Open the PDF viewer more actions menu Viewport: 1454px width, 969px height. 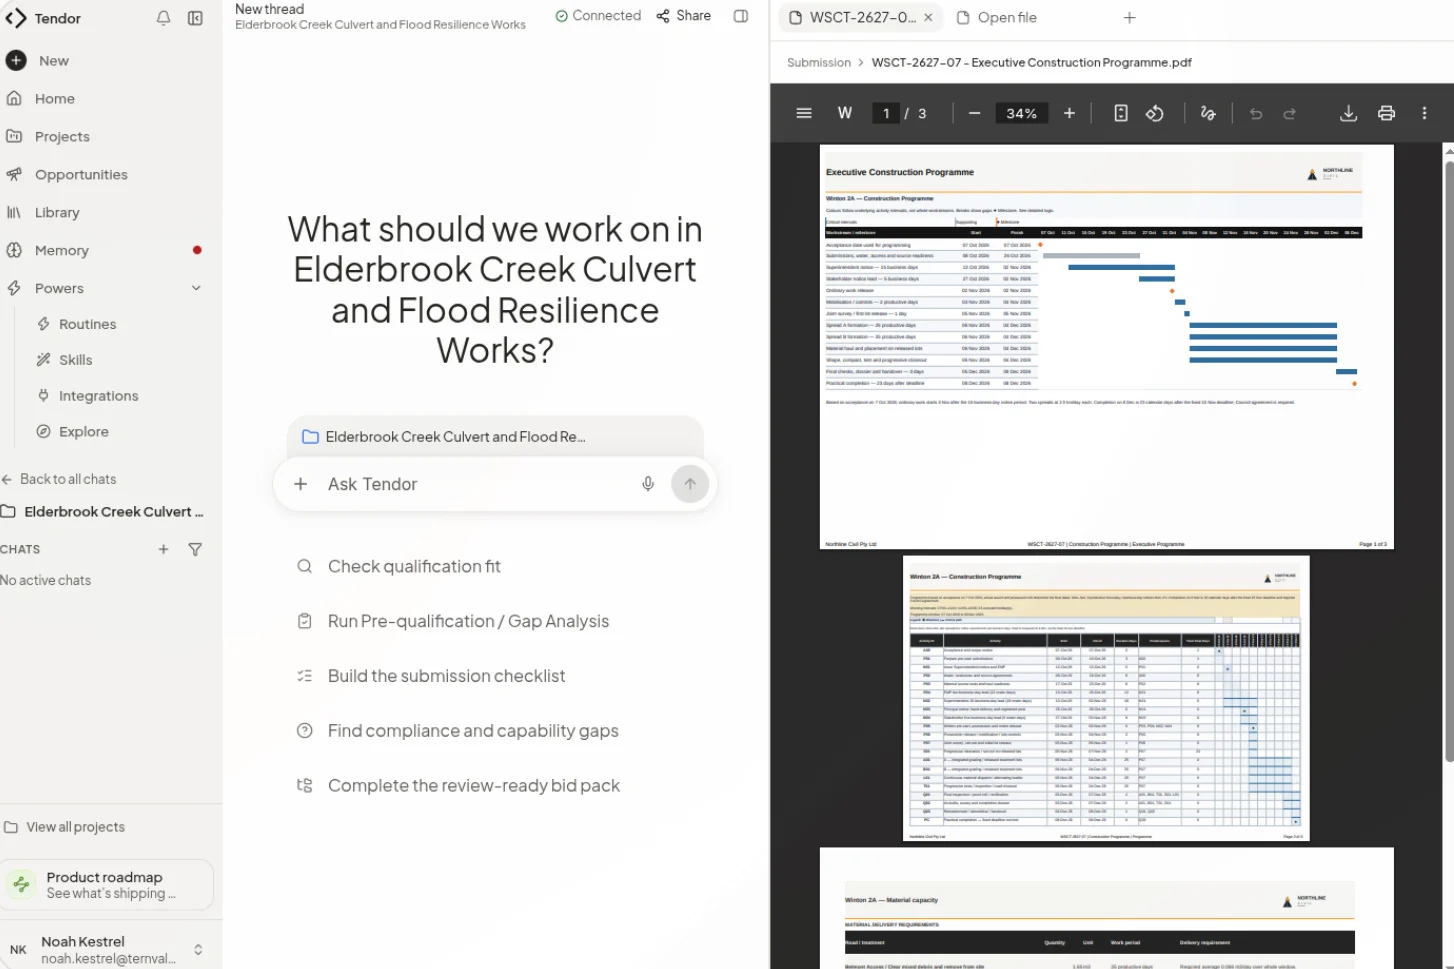pos(1424,113)
